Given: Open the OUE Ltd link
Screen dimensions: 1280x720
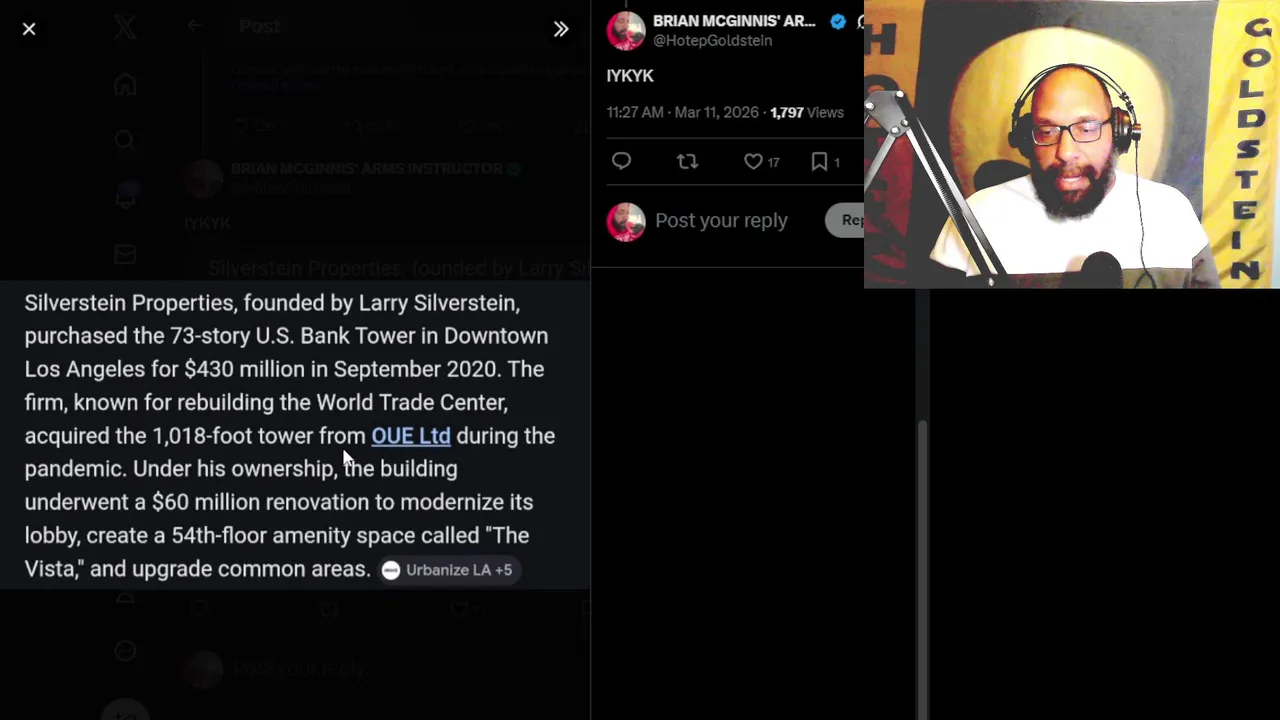Looking at the screenshot, I should [x=411, y=436].
